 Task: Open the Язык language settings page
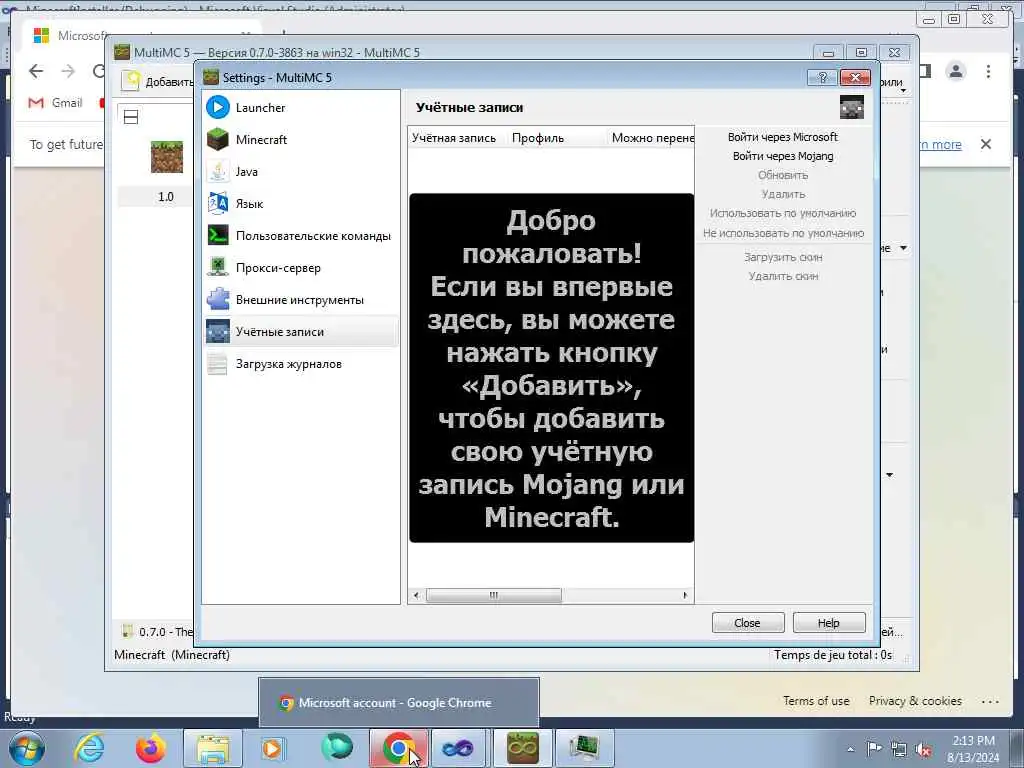pos(300,203)
